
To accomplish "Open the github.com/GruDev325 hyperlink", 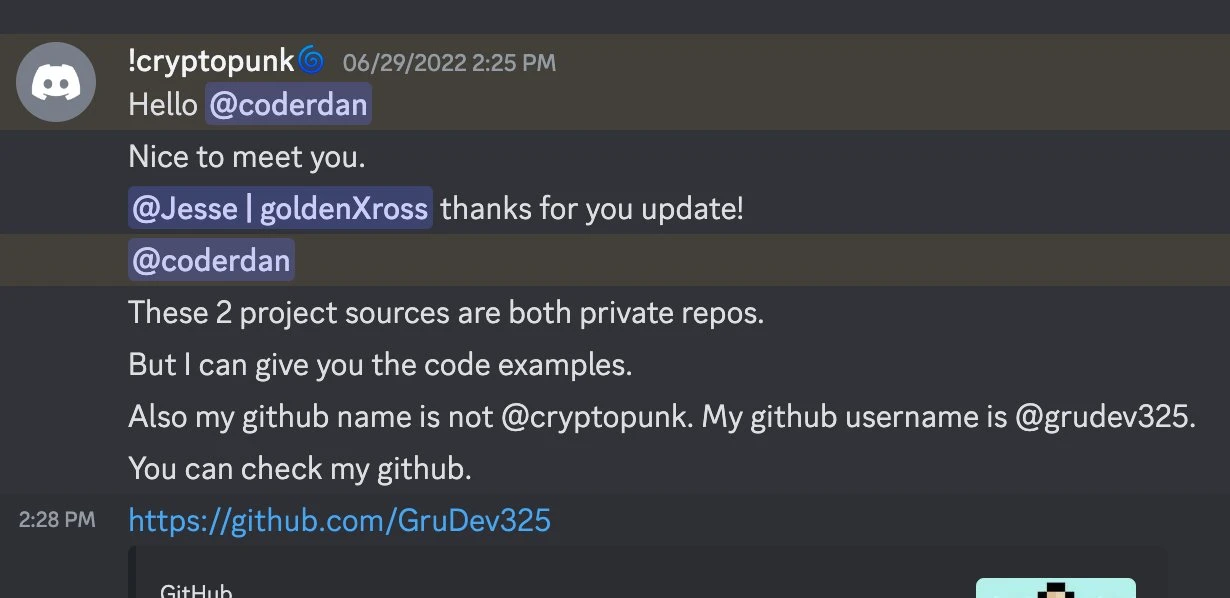I will click(x=339, y=521).
